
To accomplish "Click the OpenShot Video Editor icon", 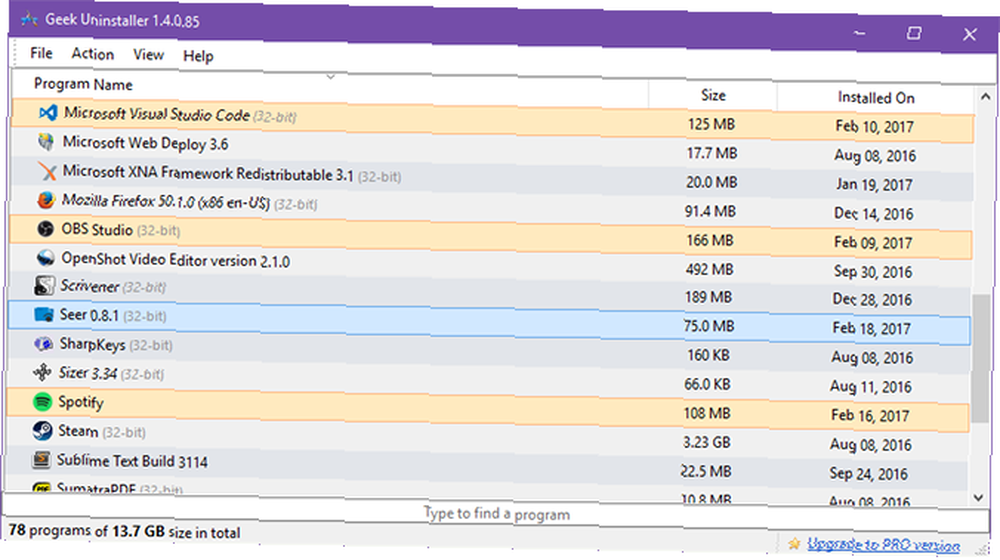I will click(45, 258).
